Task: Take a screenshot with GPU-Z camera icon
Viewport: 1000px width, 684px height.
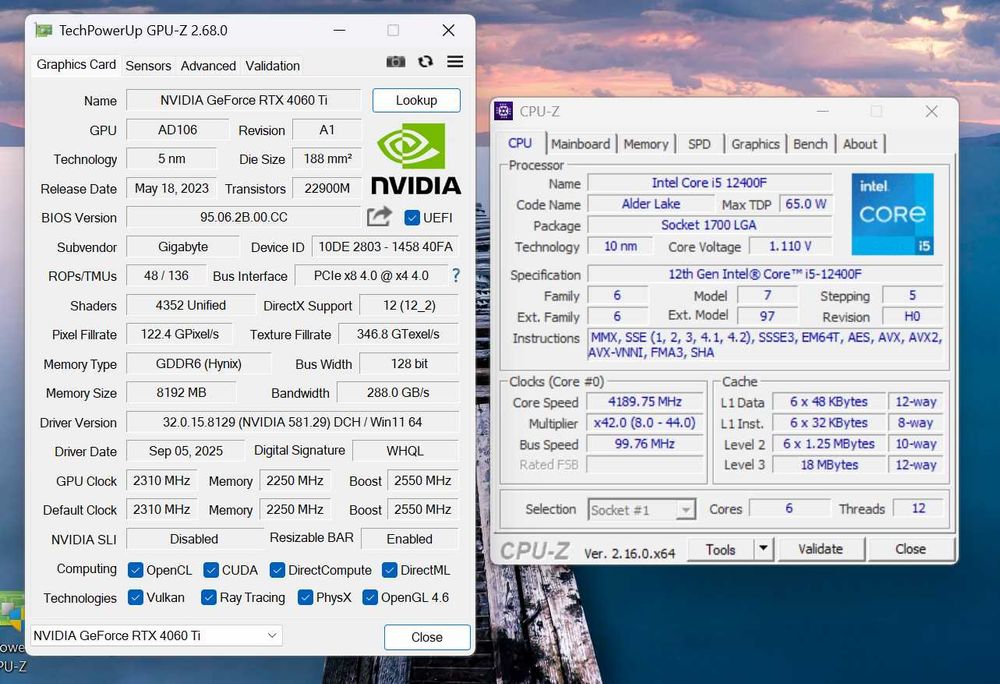Action: pos(395,62)
